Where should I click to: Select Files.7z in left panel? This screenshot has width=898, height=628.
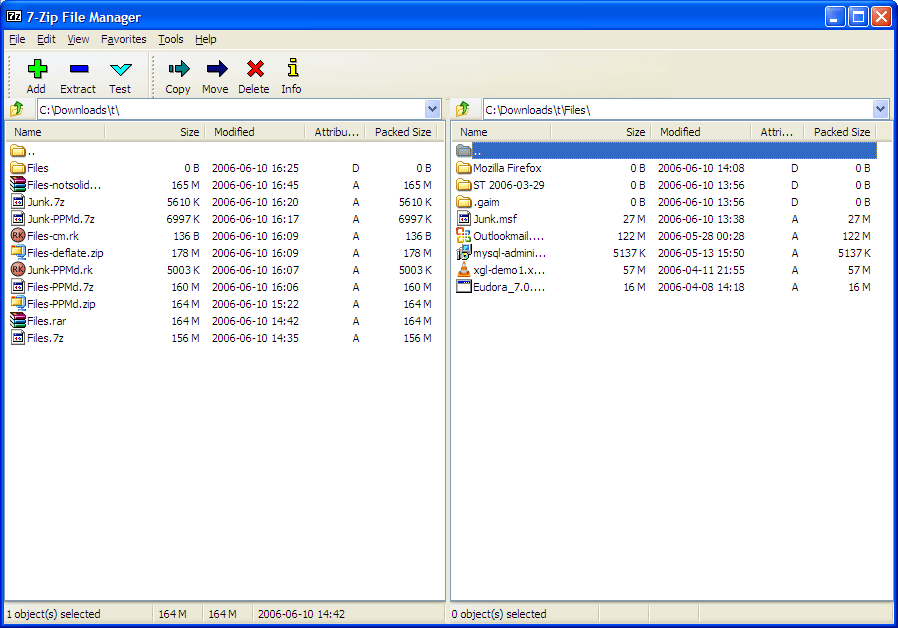pos(45,338)
